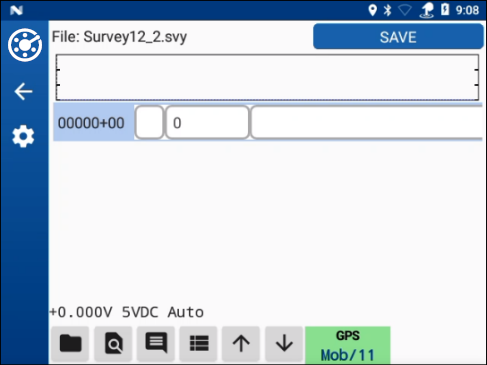Click the SAVE button
Screen dimensions: 487x365
coord(398,37)
